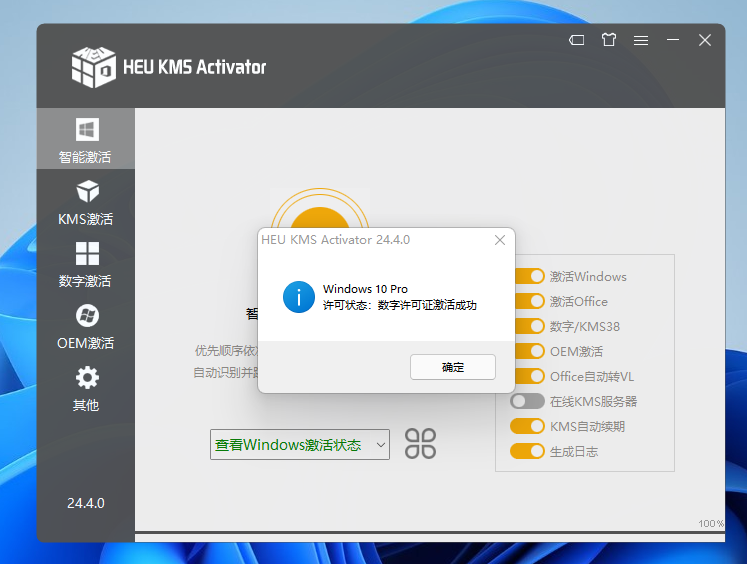Screen dimensions: 747x564
Task: Open the 智能激活 smart activation tab
Action: coord(86,139)
